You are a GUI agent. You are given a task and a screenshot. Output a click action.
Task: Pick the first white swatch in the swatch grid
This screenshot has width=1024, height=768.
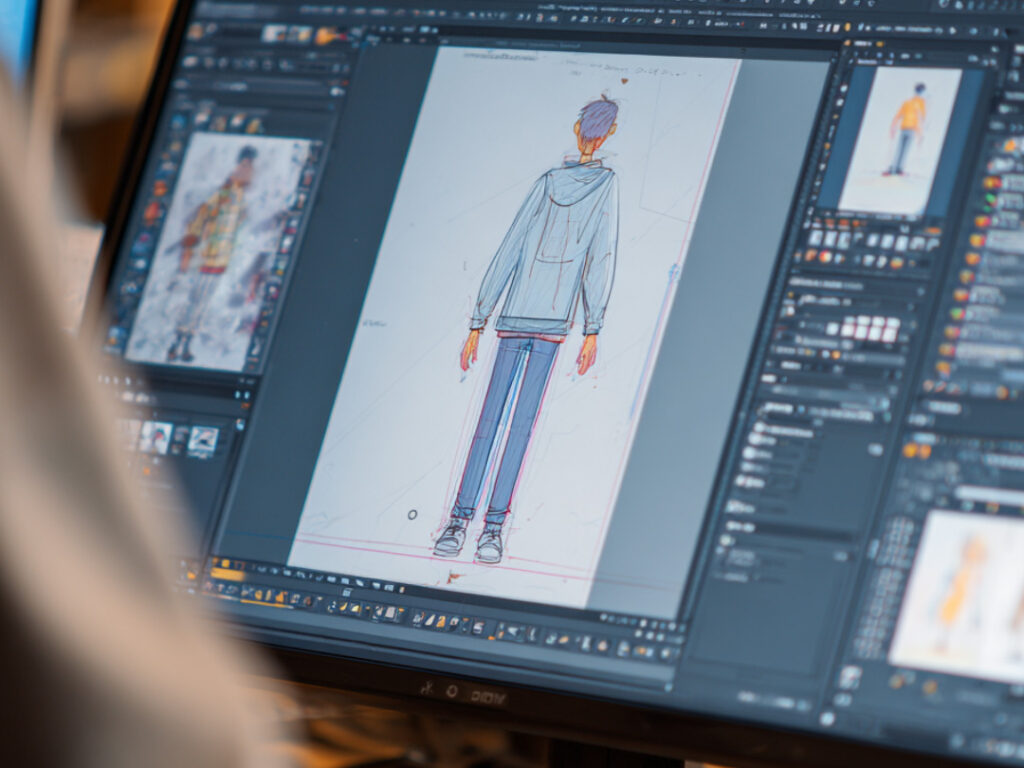coord(846,328)
